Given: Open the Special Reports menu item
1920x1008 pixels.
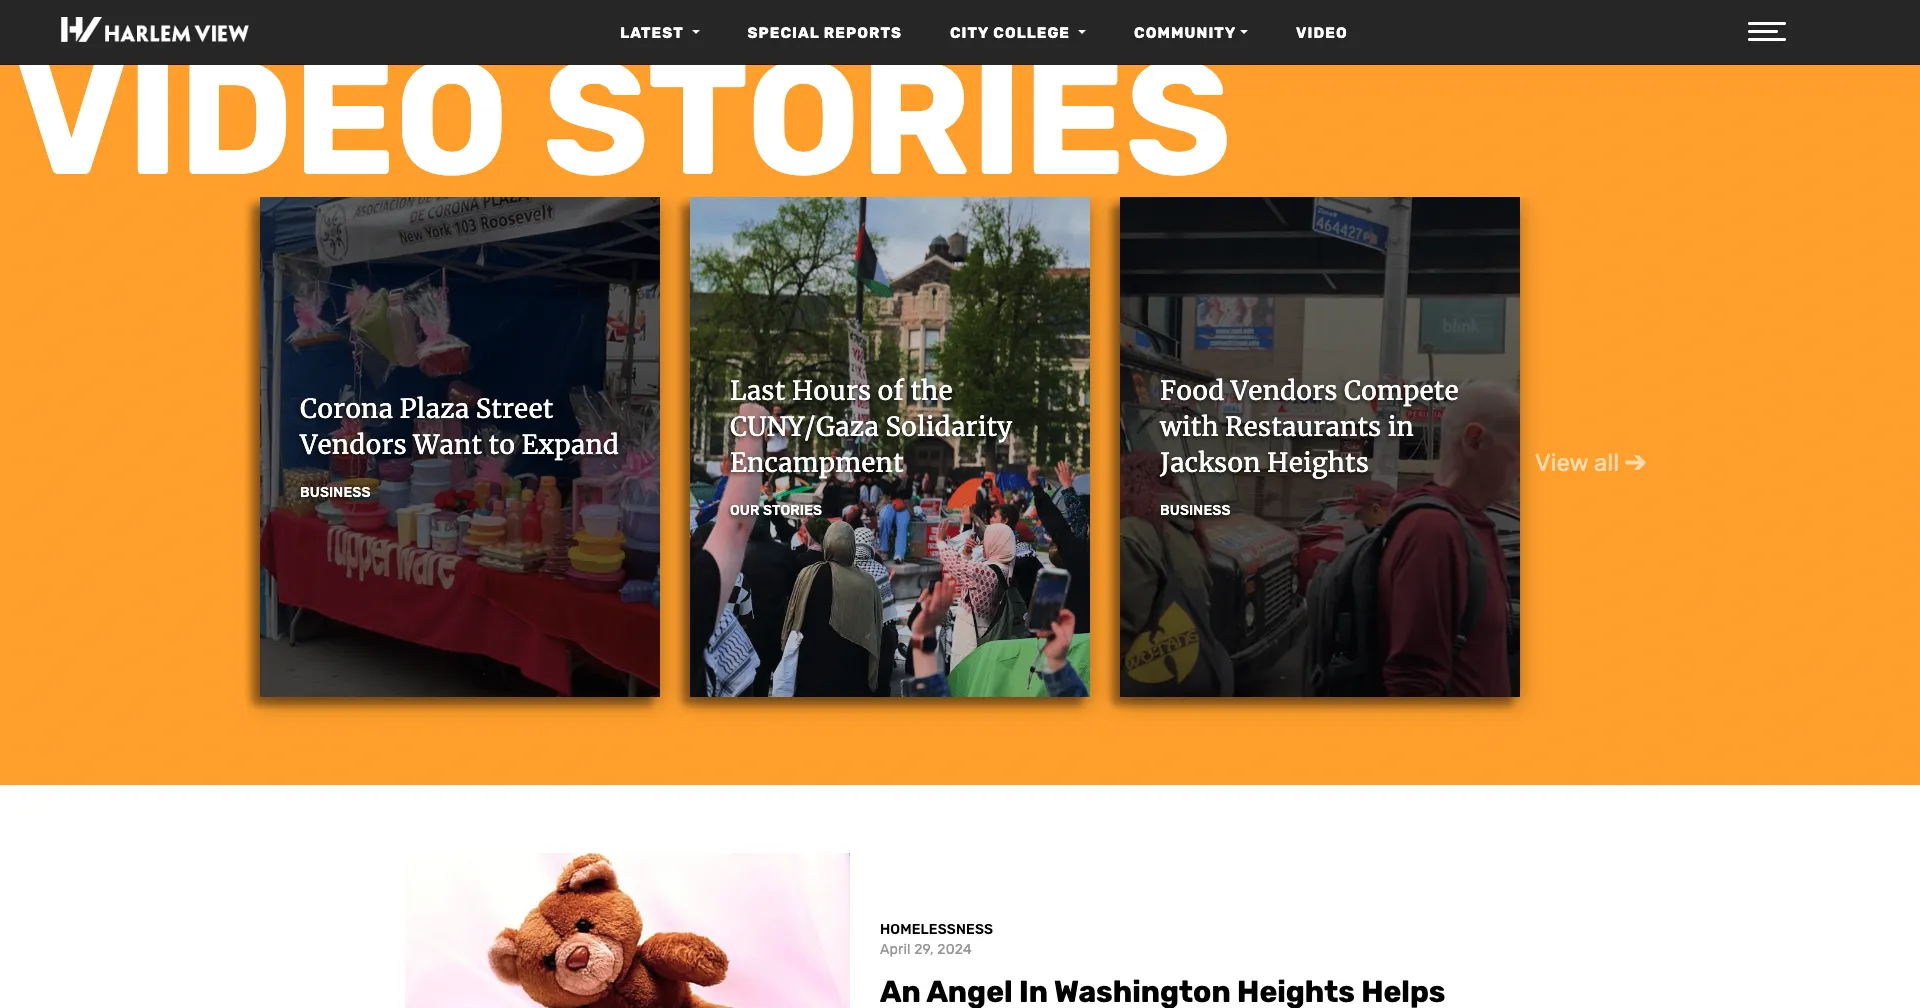Looking at the screenshot, I should click(824, 32).
